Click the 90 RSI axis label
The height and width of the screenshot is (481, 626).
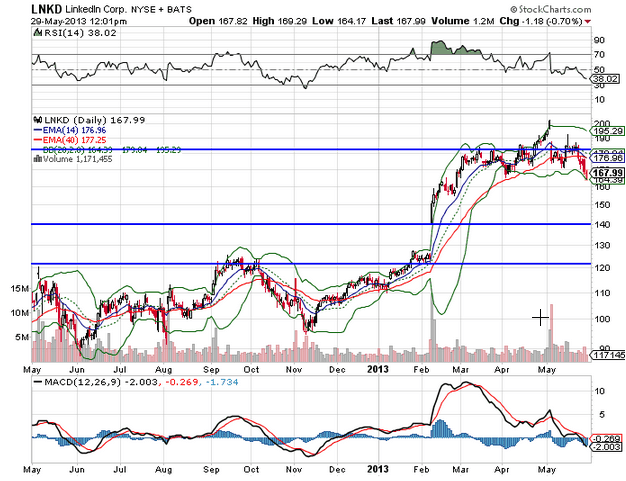coord(600,40)
